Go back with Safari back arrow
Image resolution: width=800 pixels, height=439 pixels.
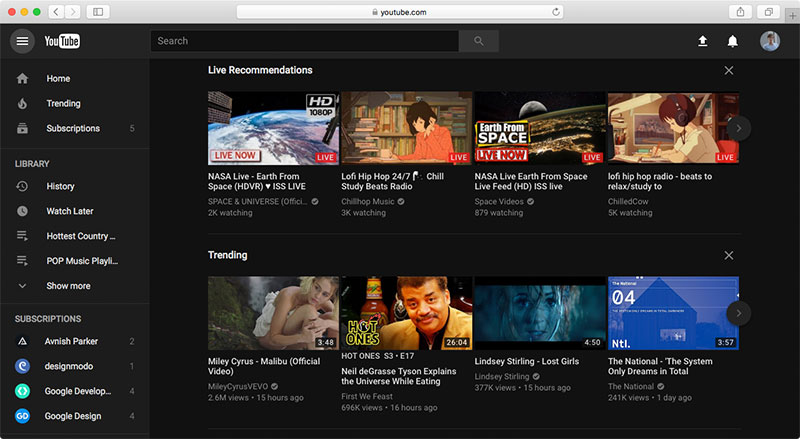tap(56, 12)
